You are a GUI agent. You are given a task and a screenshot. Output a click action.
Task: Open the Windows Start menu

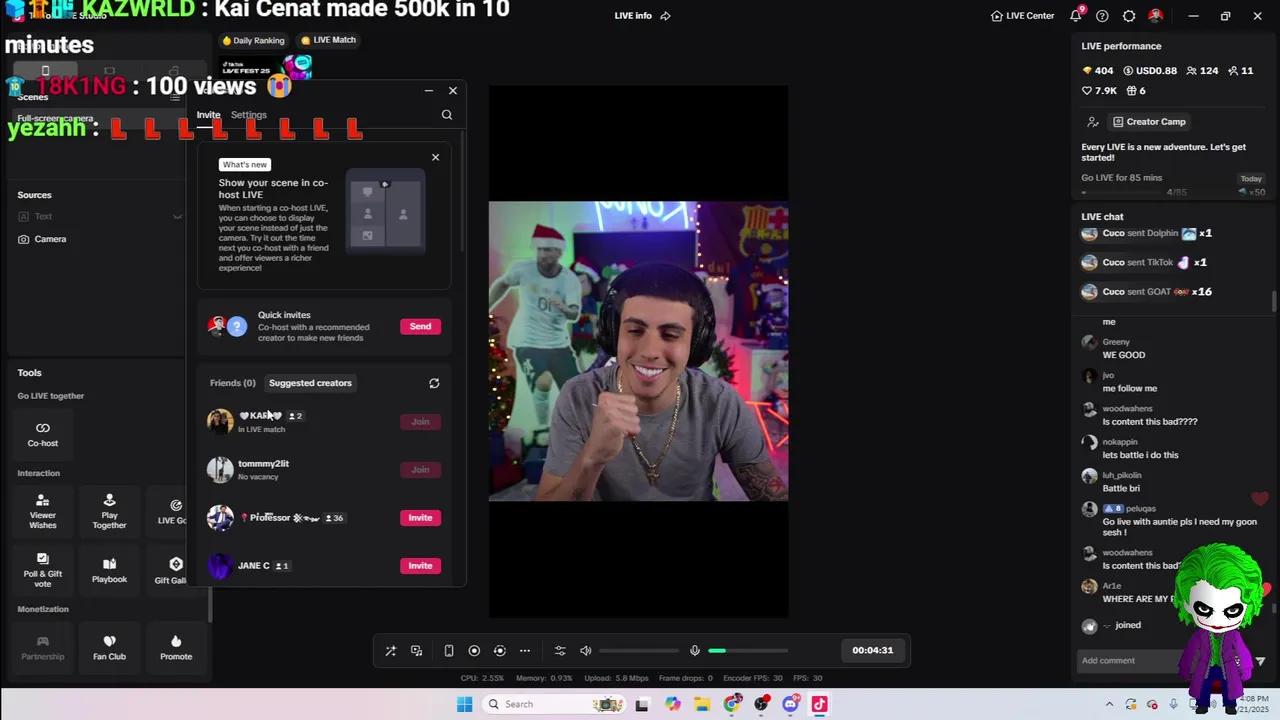coord(464,704)
